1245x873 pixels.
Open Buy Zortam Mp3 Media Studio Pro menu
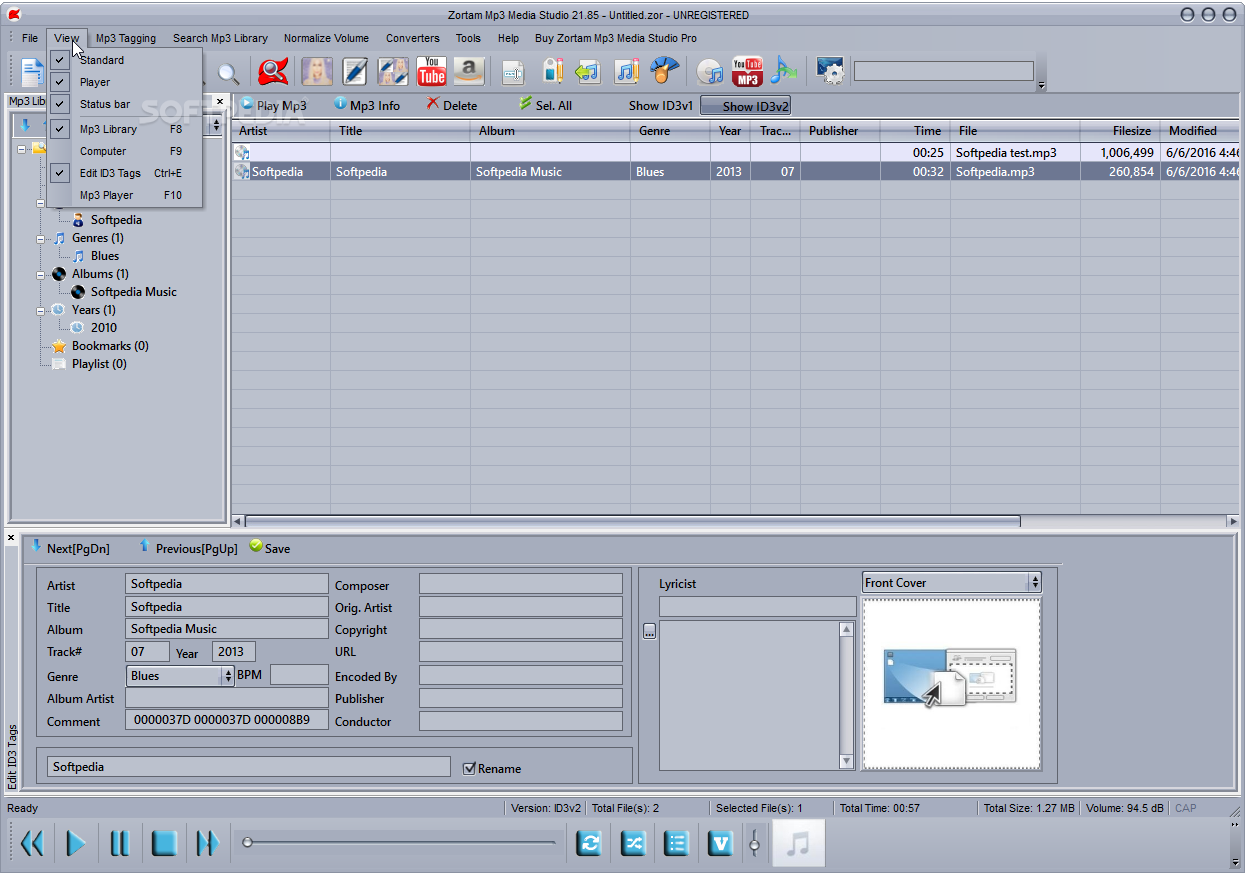tap(616, 38)
